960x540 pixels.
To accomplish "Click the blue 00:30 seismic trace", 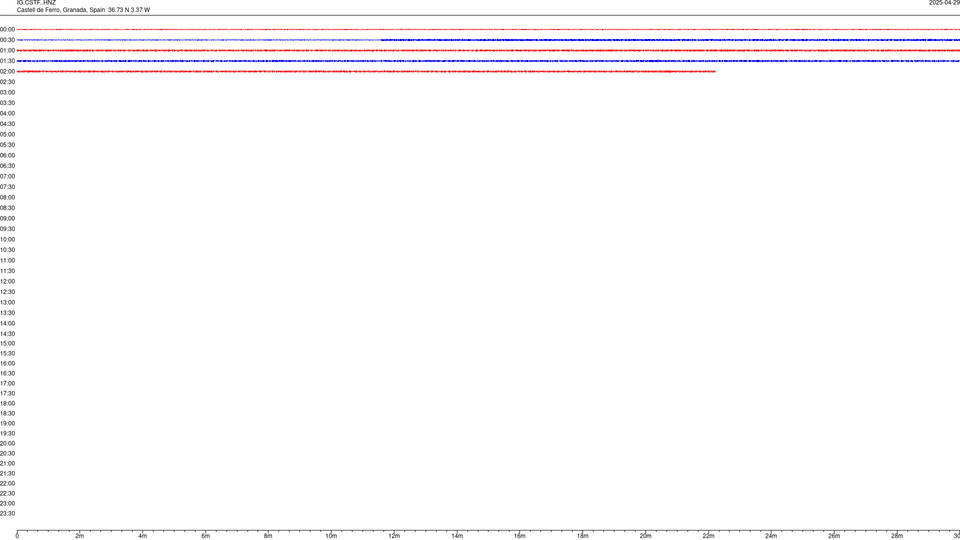I will [x=488, y=40].
